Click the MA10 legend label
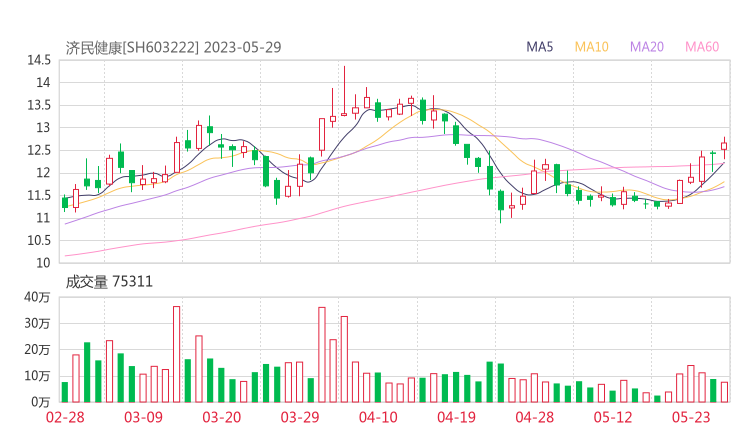 pyautogui.click(x=591, y=47)
